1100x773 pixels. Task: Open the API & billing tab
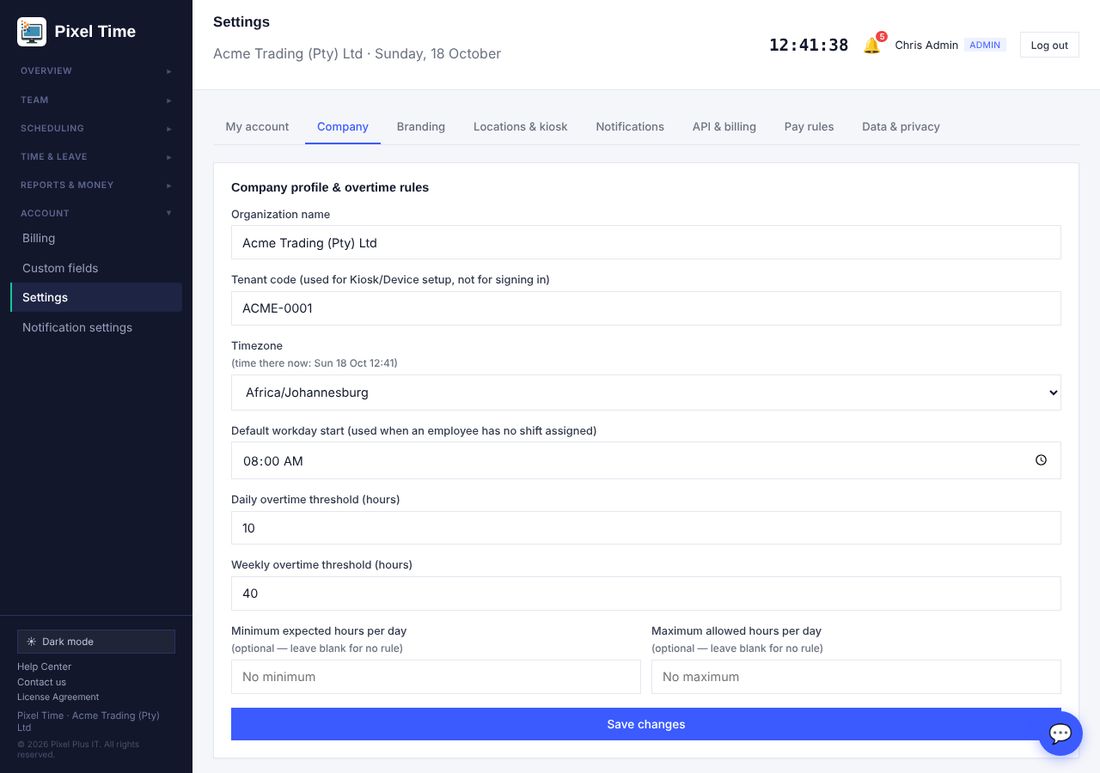click(724, 127)
